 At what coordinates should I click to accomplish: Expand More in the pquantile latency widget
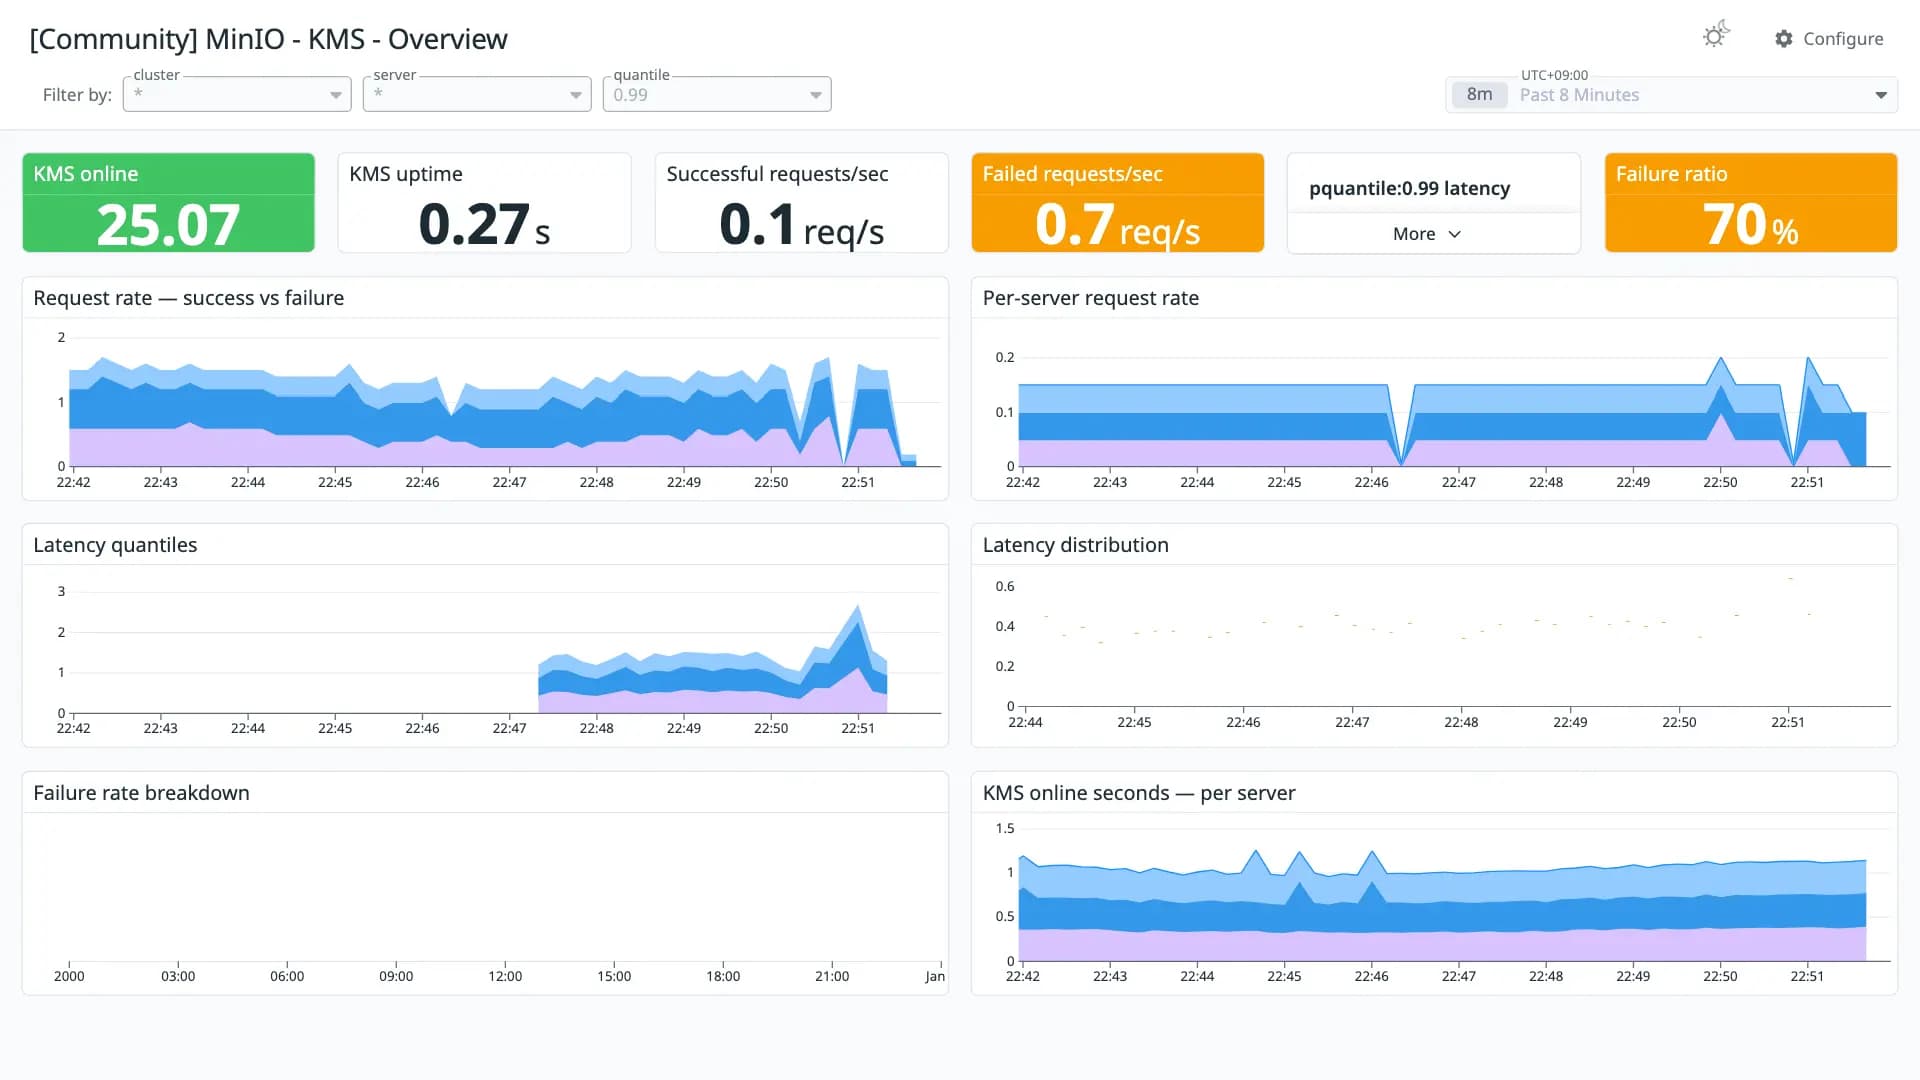[1427, 233]
